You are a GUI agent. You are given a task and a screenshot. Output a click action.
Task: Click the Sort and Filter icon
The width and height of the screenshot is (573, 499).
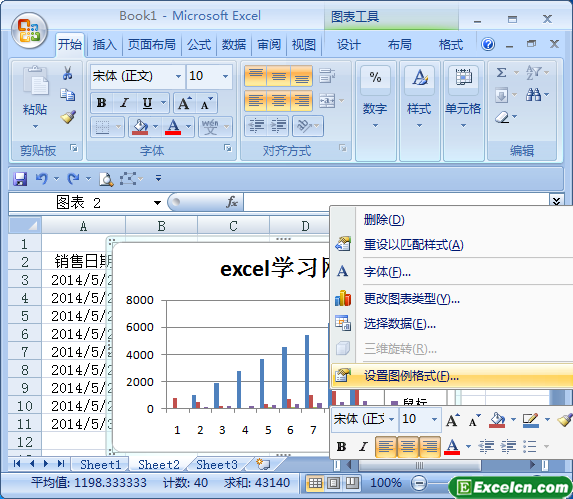pos(533,72)
